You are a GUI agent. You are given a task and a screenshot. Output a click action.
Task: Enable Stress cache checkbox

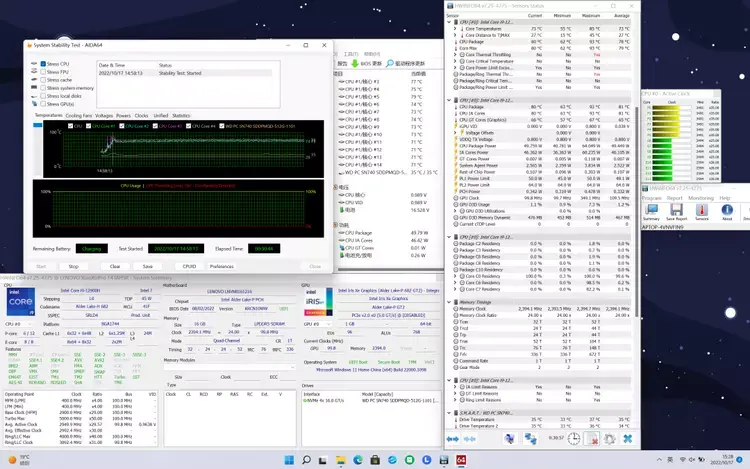pos(43,80)
